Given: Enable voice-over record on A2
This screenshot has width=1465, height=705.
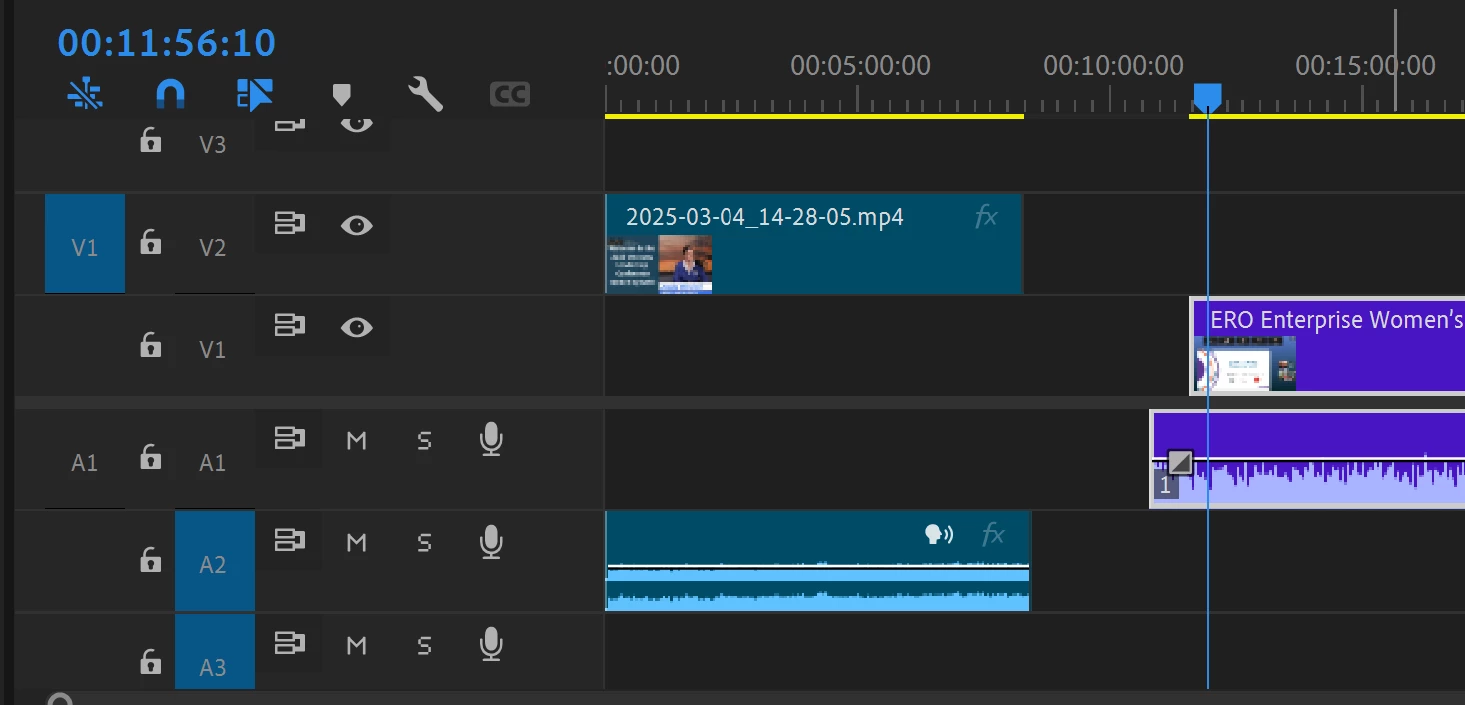Looking at the screenshot, I should click(490, 542).
